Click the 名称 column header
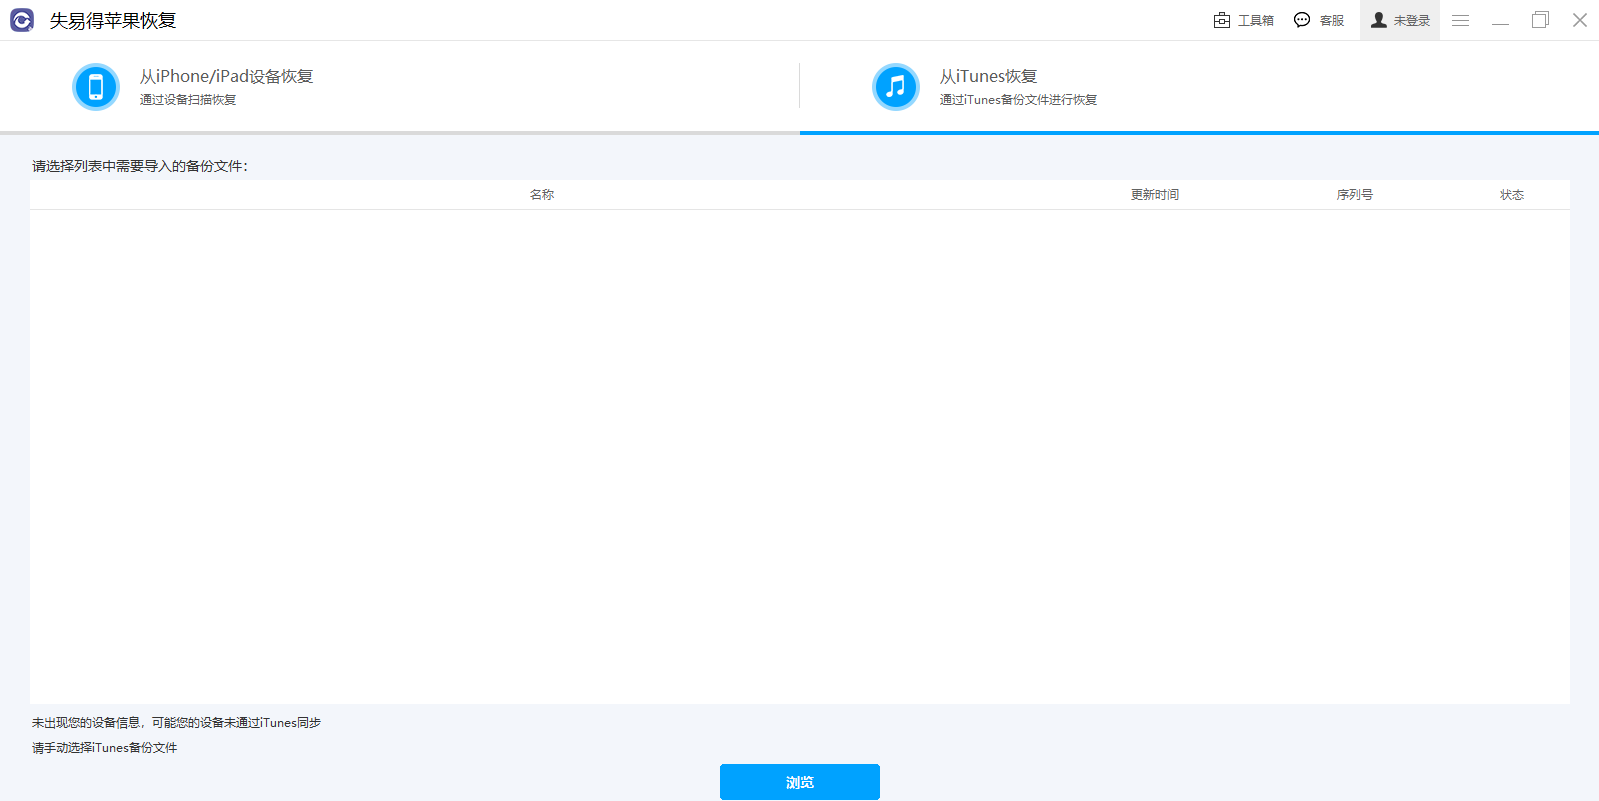The image size is (1599, 801). (541, 195)
